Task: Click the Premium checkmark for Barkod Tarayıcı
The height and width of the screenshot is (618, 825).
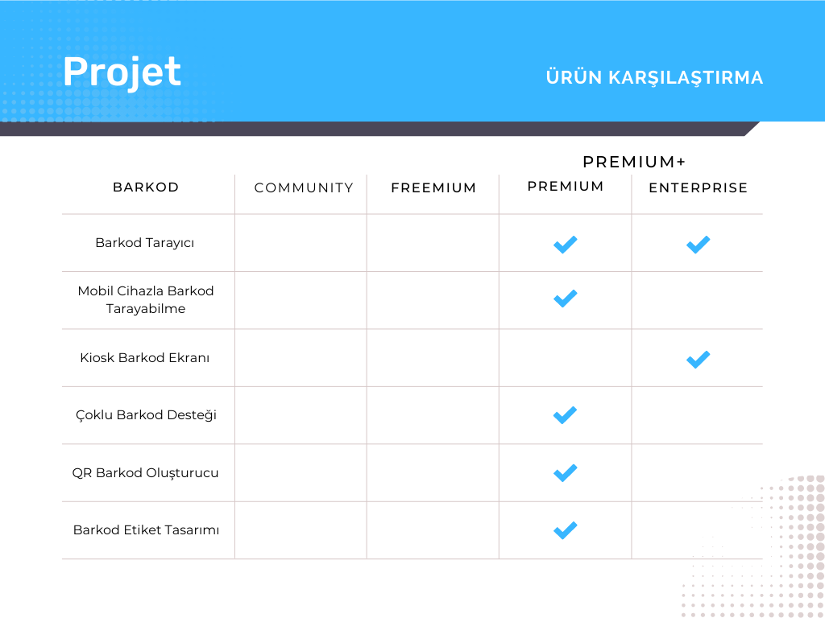Action: pos(565,244)
